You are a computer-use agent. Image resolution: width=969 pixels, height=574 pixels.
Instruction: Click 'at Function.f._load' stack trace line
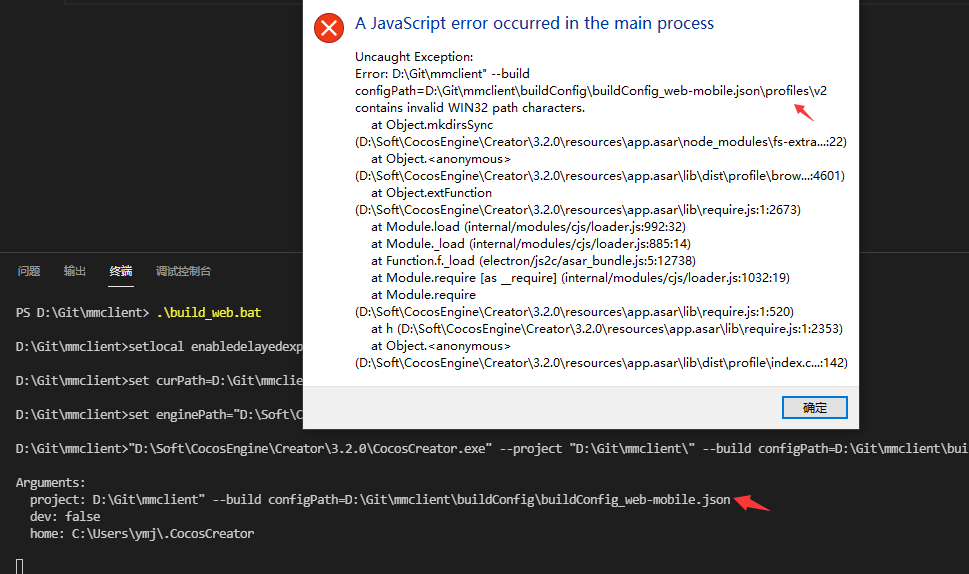pos(533,261)
